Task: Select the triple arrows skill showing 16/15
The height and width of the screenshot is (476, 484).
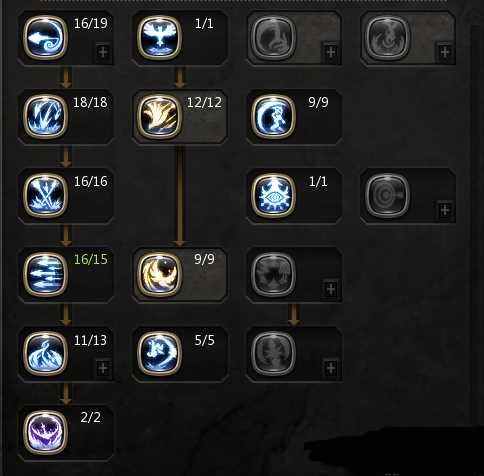Action: click(x=45, y=274)
